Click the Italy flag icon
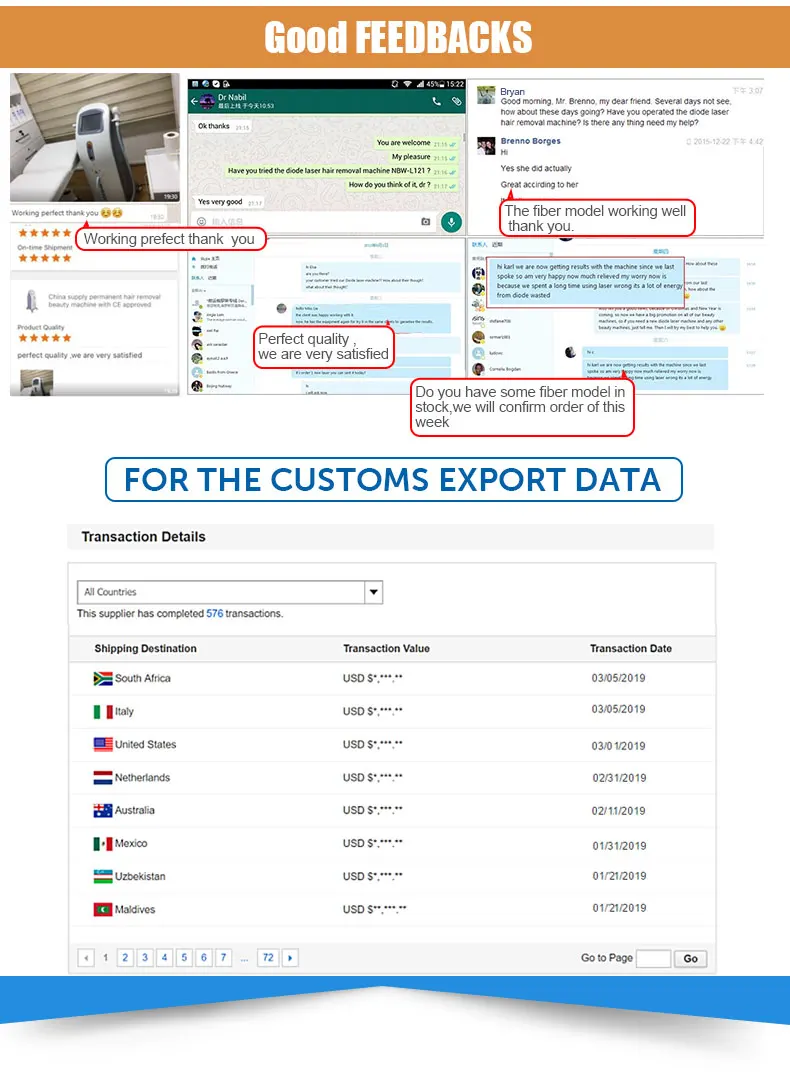 [x=103, y=712]
